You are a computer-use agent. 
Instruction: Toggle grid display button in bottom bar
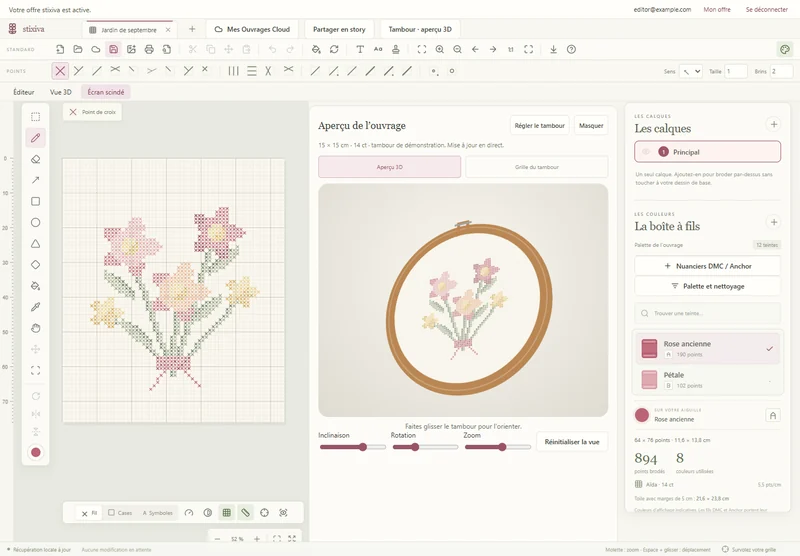[227, 513]
